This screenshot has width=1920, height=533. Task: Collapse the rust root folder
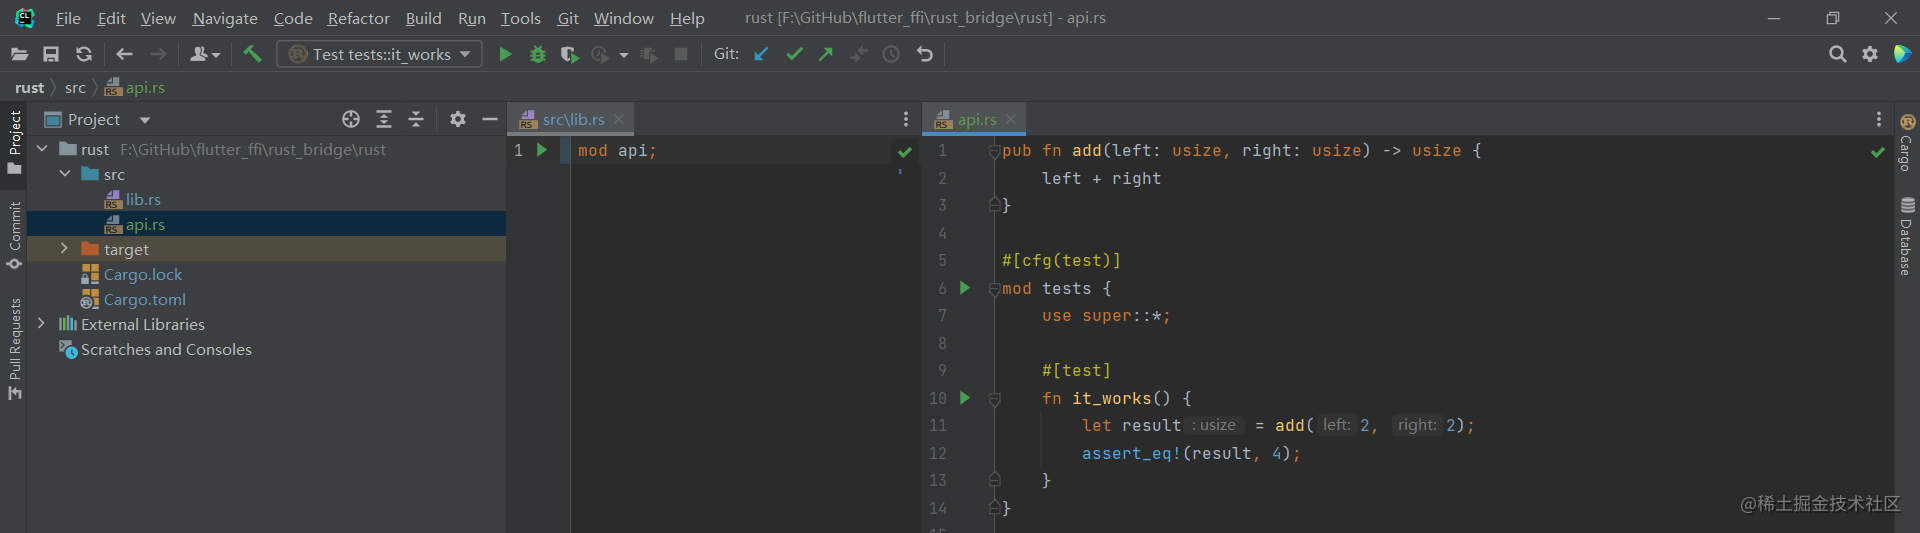(x=42, y=149)
